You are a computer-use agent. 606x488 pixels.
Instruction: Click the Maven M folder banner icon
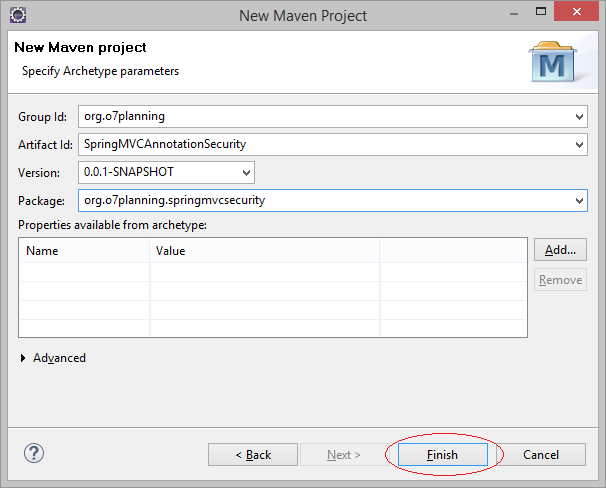coord(553,62)
